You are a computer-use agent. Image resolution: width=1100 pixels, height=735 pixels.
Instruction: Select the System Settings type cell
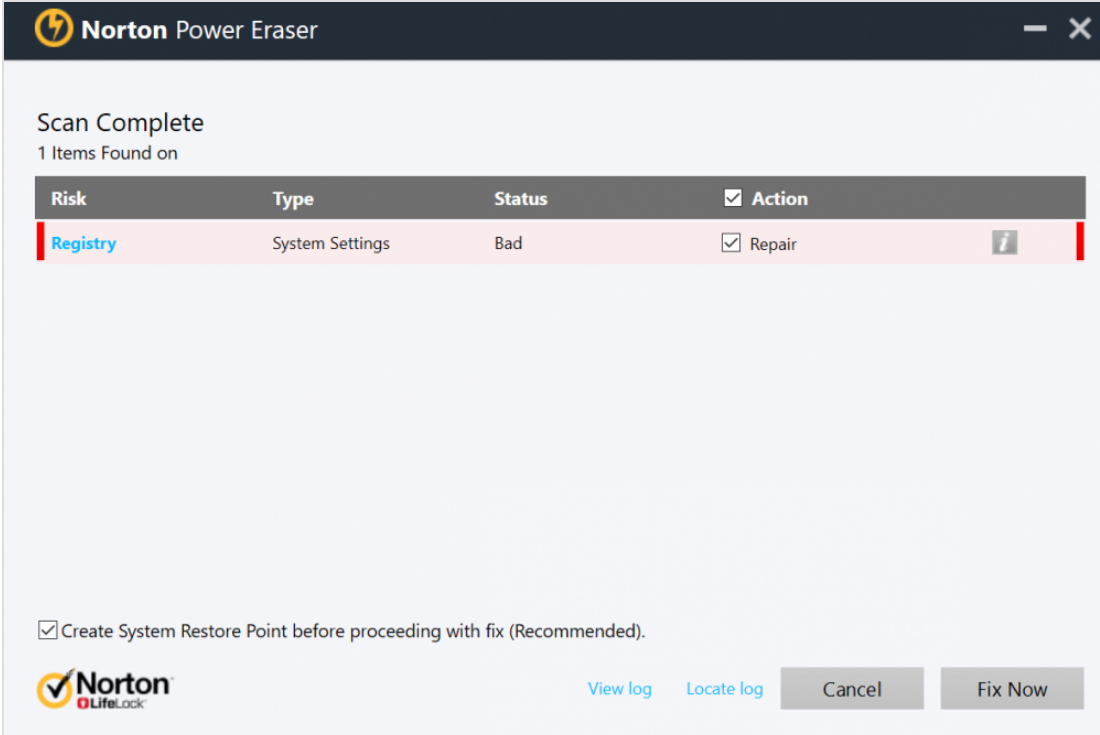331,243
